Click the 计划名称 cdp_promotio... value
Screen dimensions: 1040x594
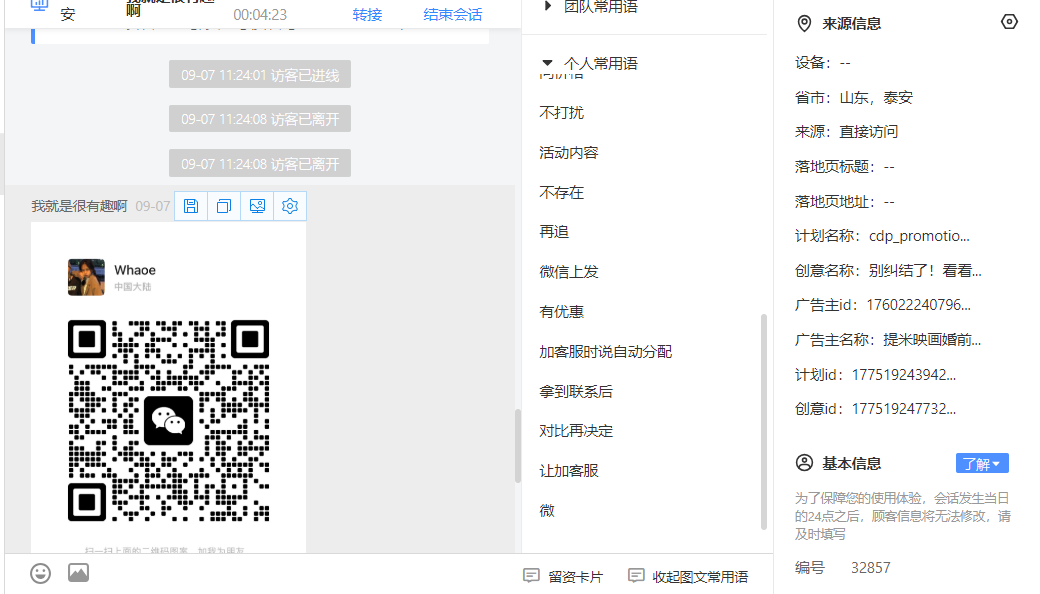coord(919,236)
